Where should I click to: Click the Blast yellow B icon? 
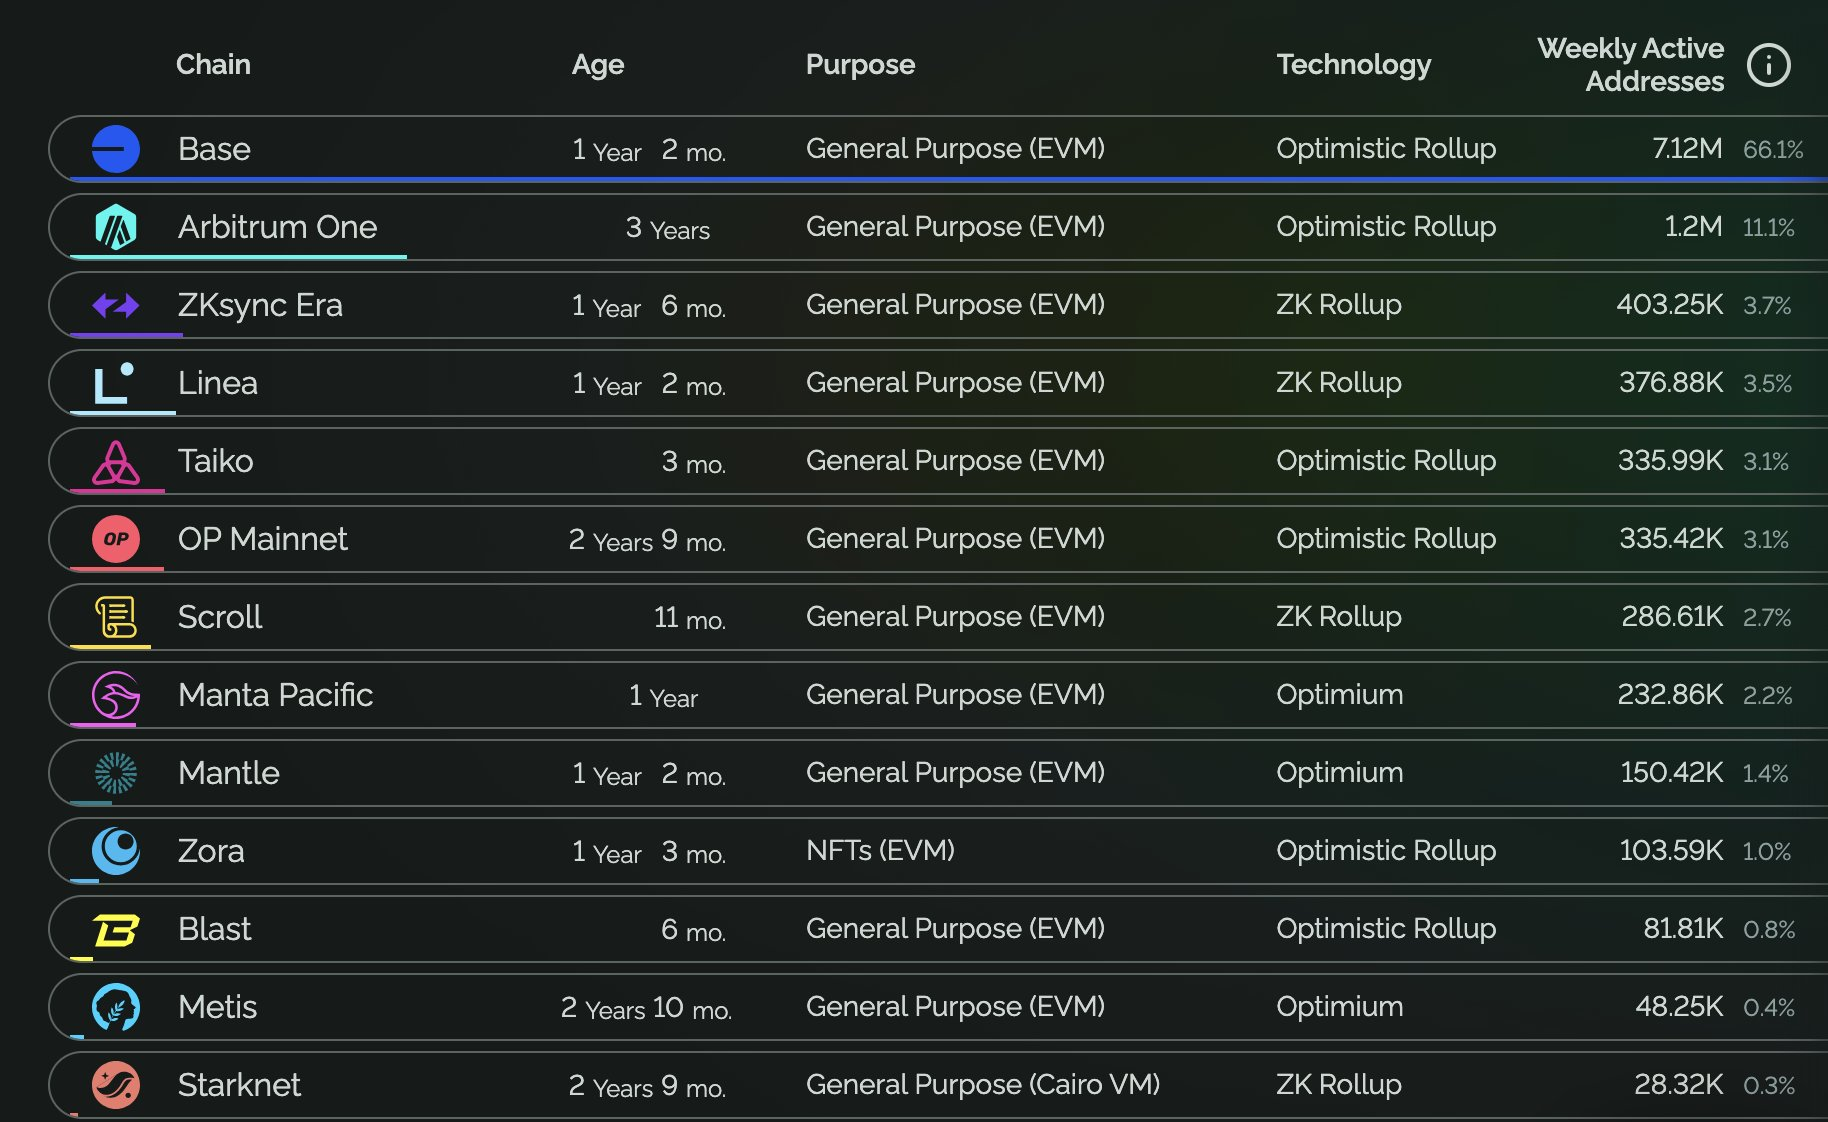point(116,930)
